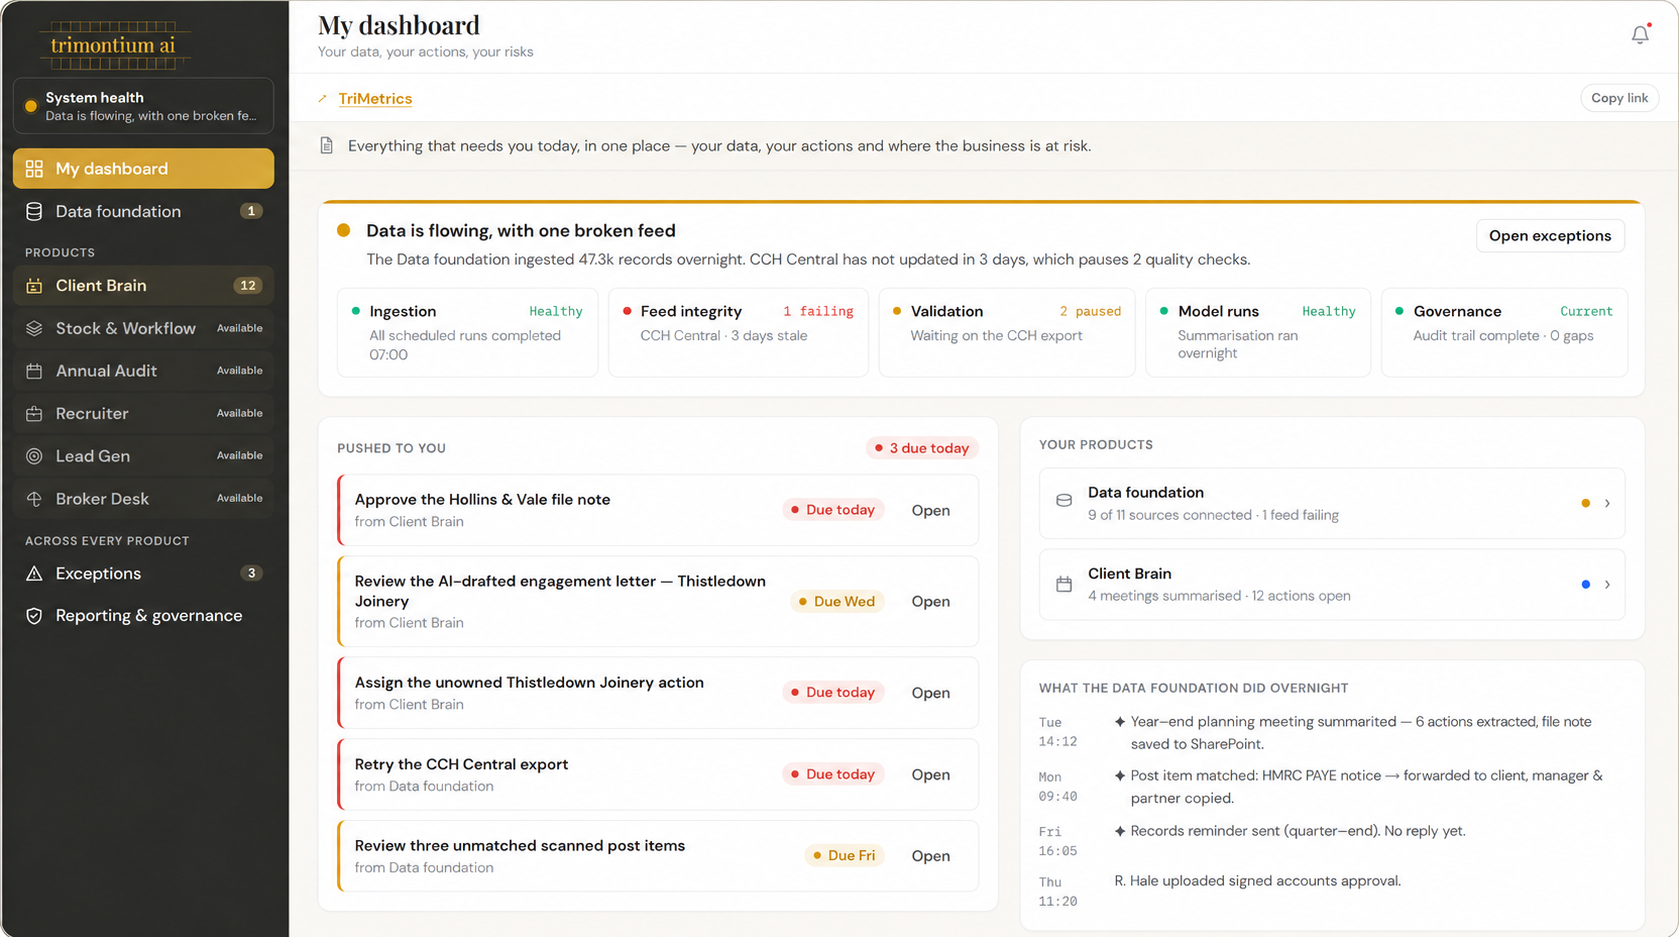The width and height of the screenshot is (1679, 937).
Task: Click the Governance status card
Action: pos(1504,333)
